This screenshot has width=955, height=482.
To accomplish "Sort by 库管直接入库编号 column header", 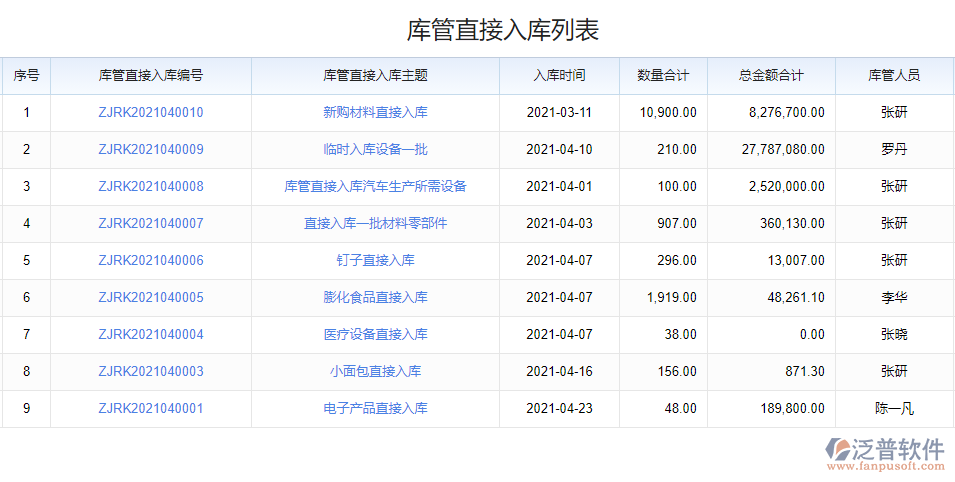I will pyautogui.click(x=150, y=76).
